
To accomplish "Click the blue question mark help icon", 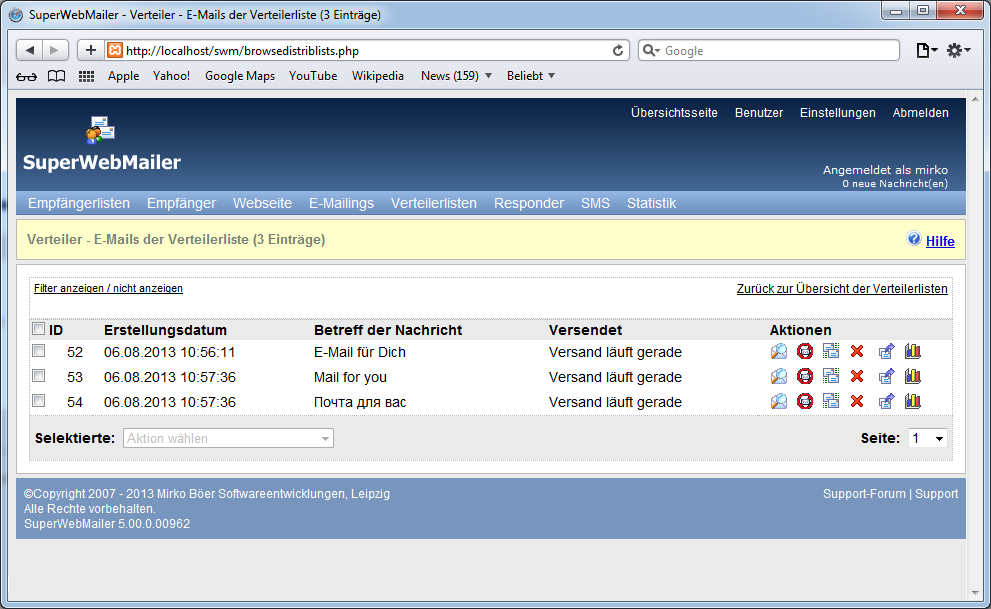I will [x=914, y=239].
